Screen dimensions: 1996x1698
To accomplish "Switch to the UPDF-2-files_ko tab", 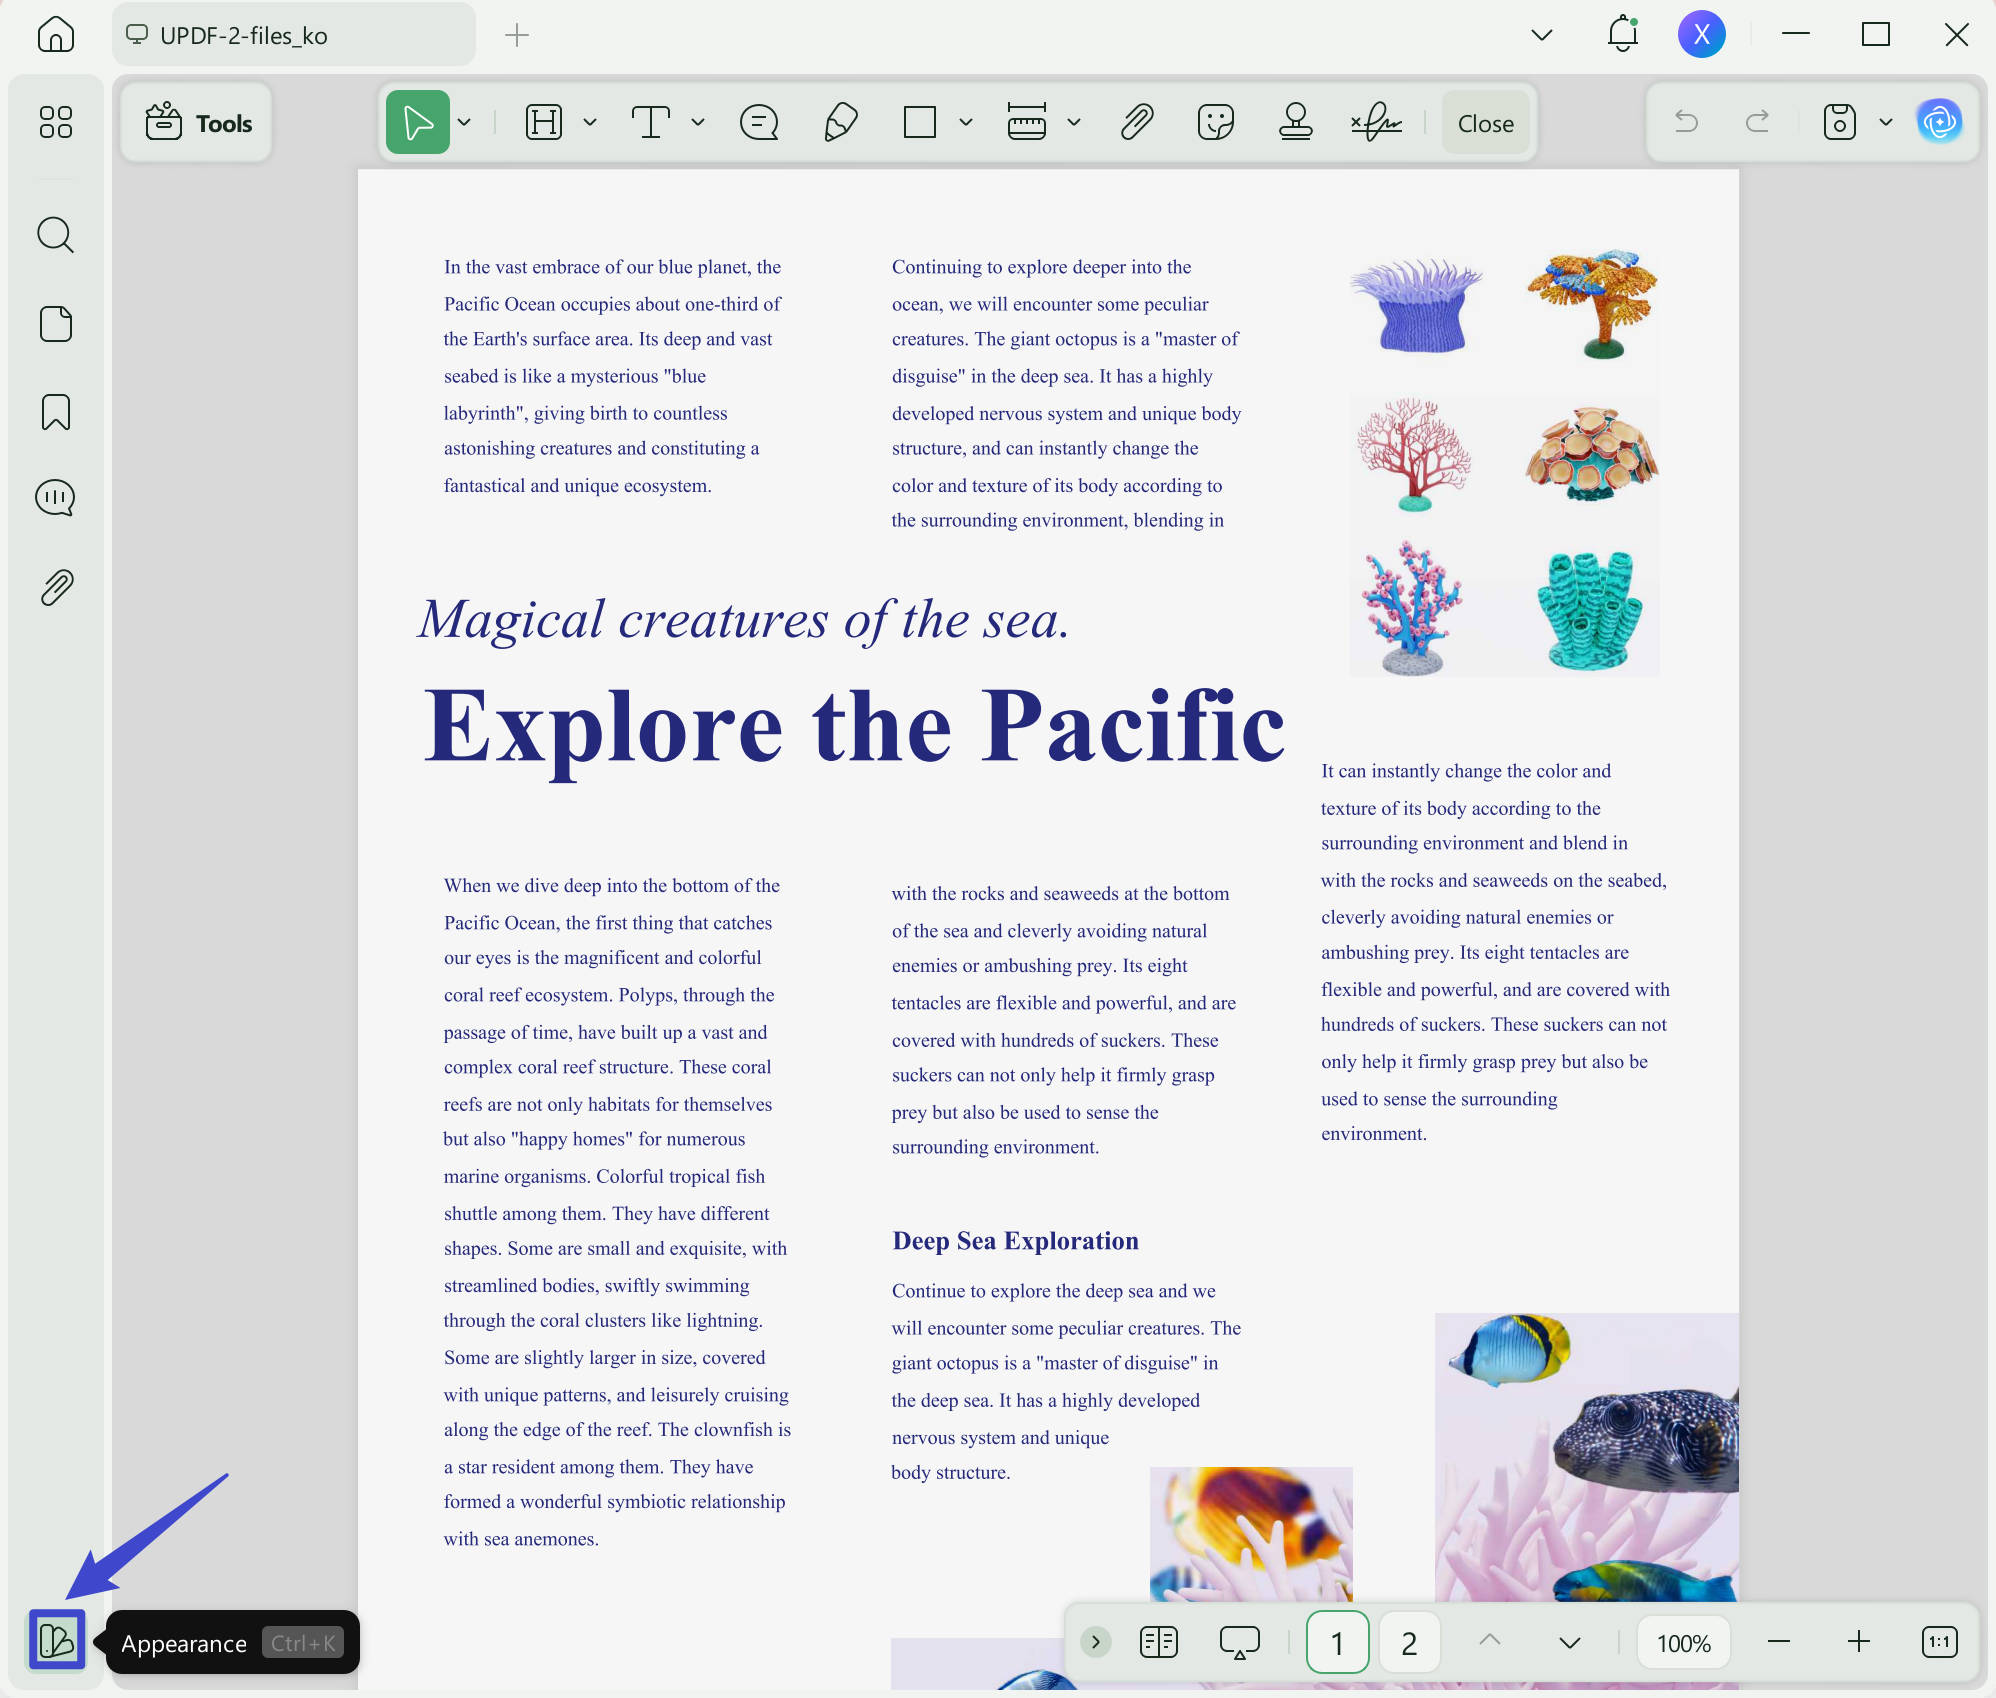I will [x=294, y=35].
